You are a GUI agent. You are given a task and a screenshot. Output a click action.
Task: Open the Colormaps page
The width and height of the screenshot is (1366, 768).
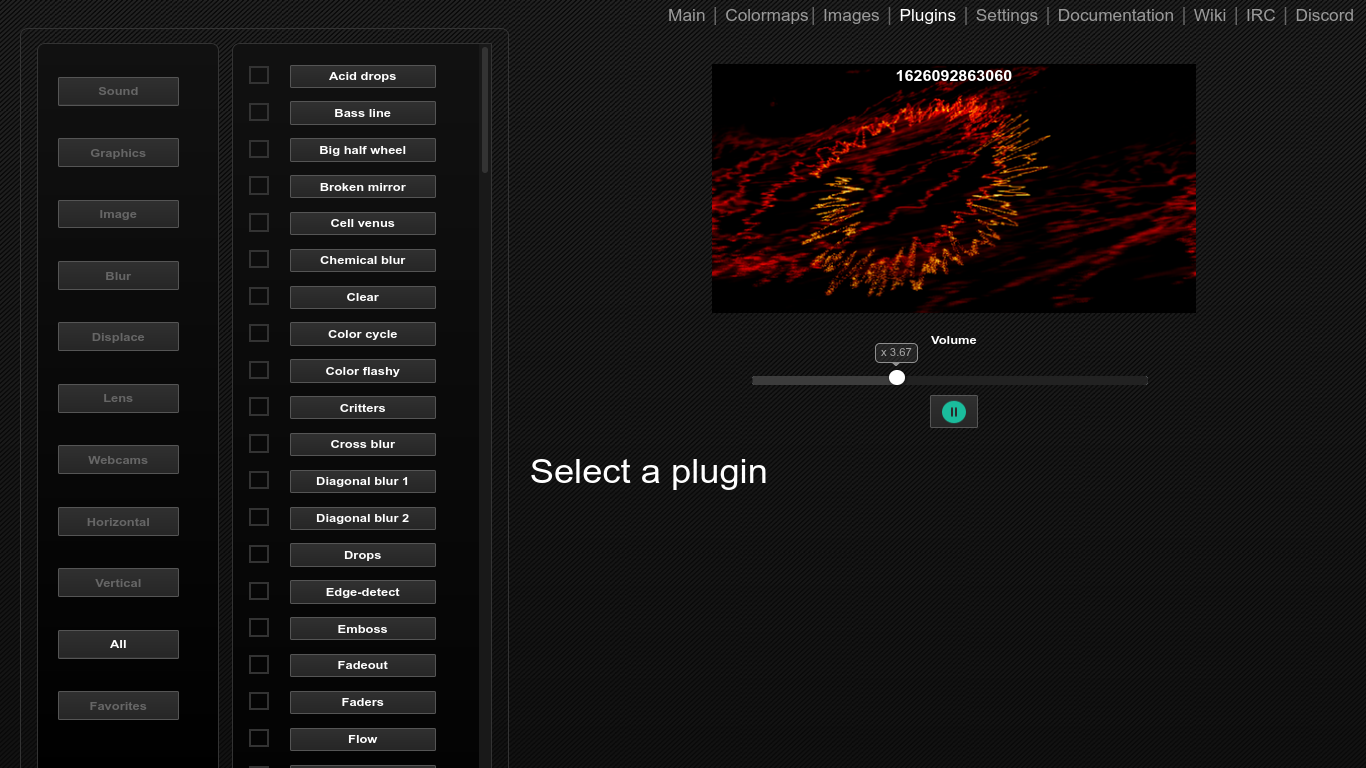pyautogui.click(x=766, y=15)
